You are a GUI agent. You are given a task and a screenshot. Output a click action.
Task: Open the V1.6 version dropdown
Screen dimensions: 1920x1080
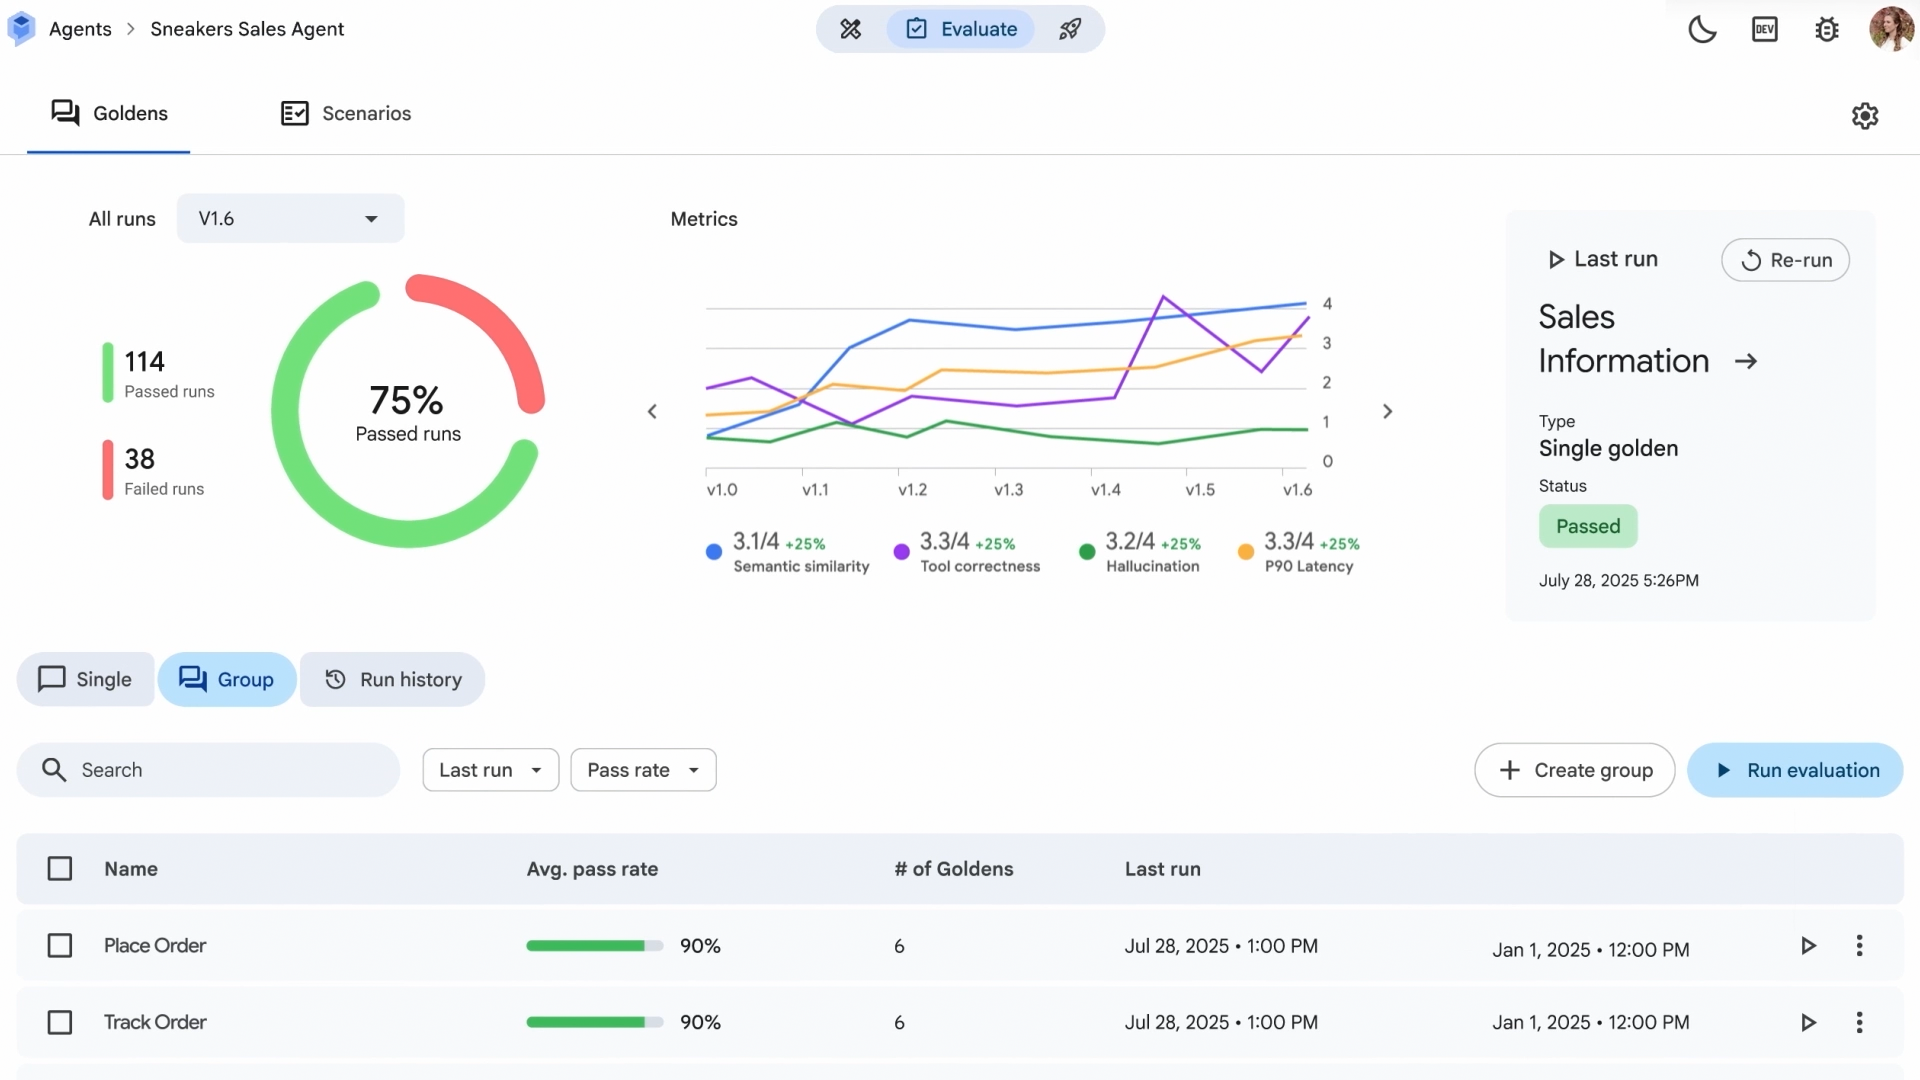coord(290,218)
